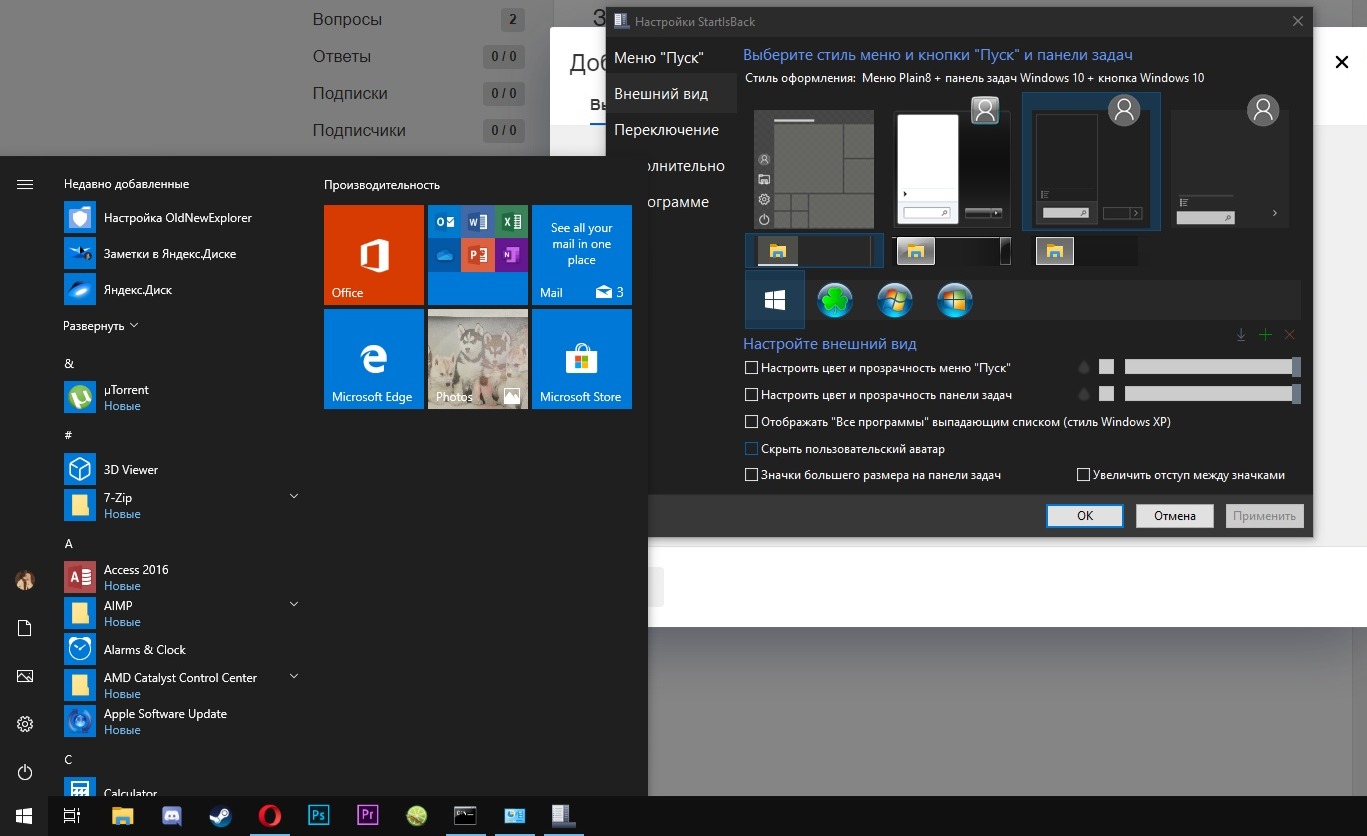Check Скрыть пользовательский аватар

[x=751, y=449]
